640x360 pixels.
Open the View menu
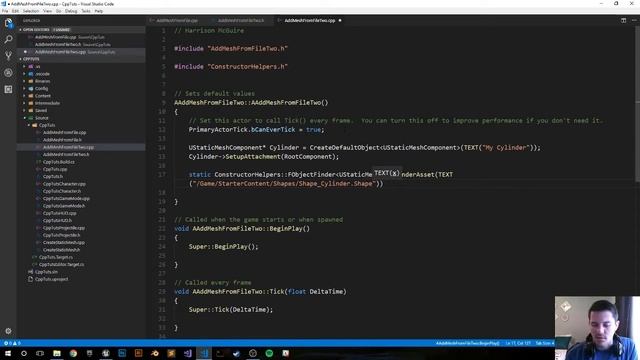tap(47, 11)
